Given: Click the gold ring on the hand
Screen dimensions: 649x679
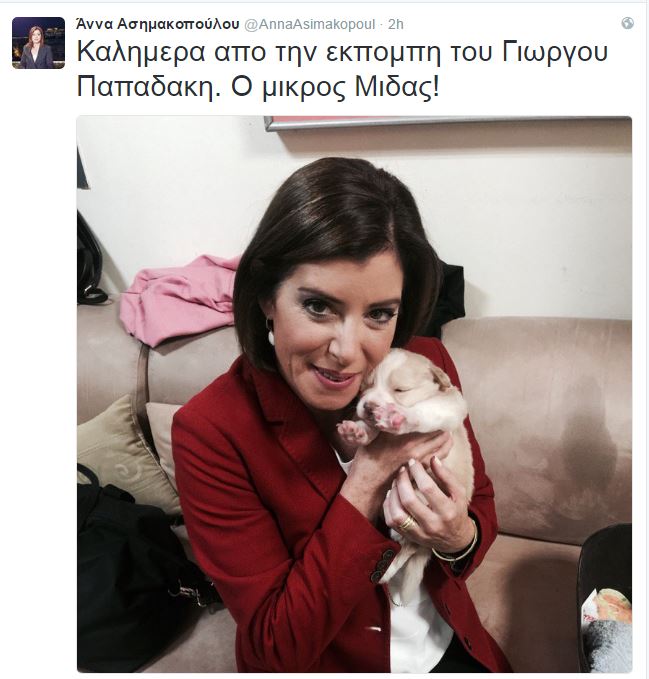Looking at the screenshot, I should coord(407,523).
